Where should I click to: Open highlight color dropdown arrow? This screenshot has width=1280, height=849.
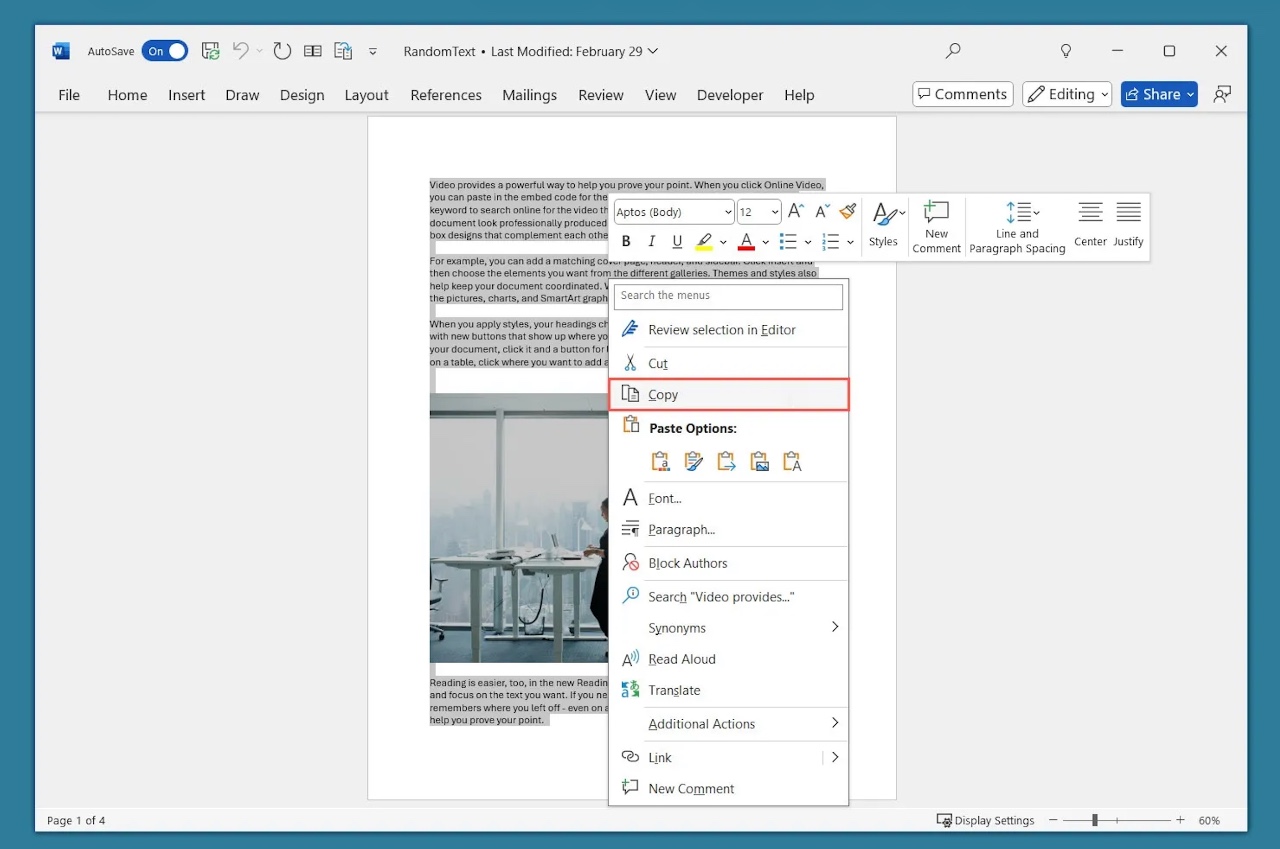pos(723,242)
